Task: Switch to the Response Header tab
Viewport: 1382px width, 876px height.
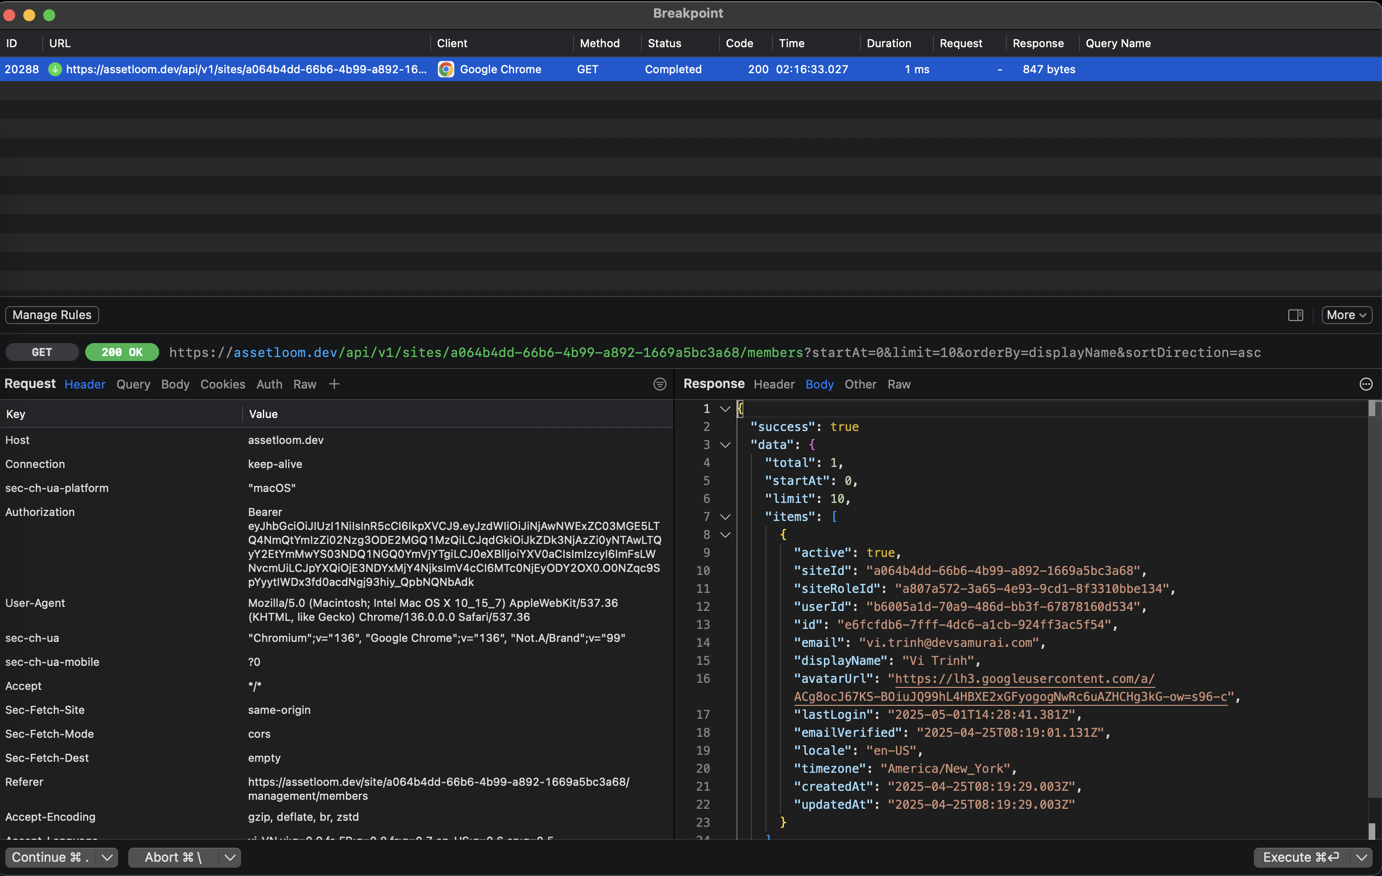Action: click(x=774, y=384)
